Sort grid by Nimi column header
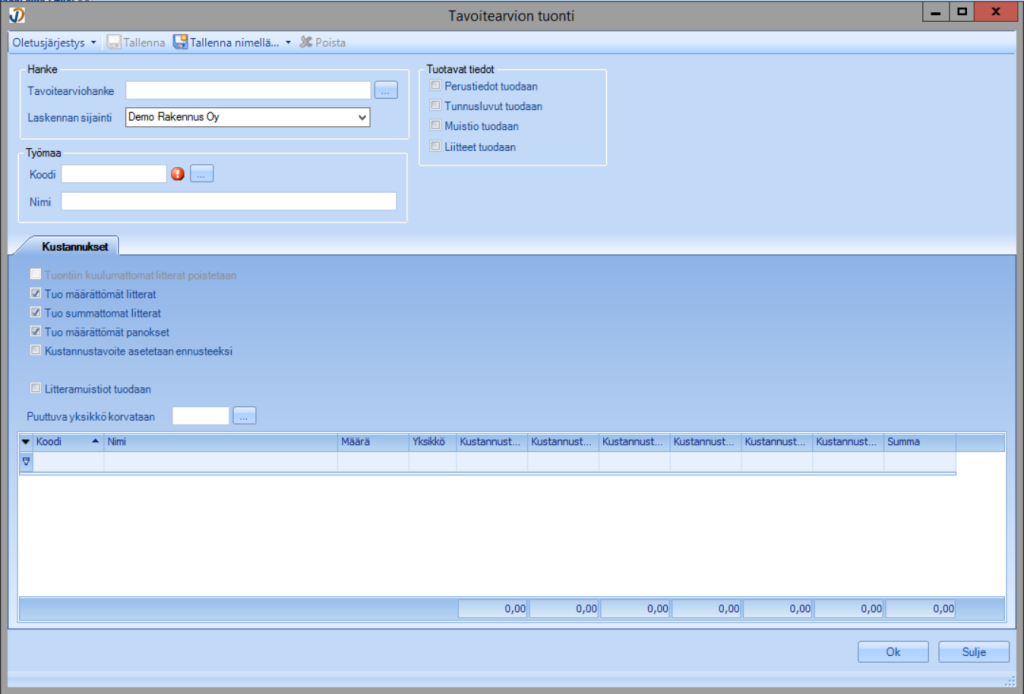1024x694 pixels. coord(221,442)
